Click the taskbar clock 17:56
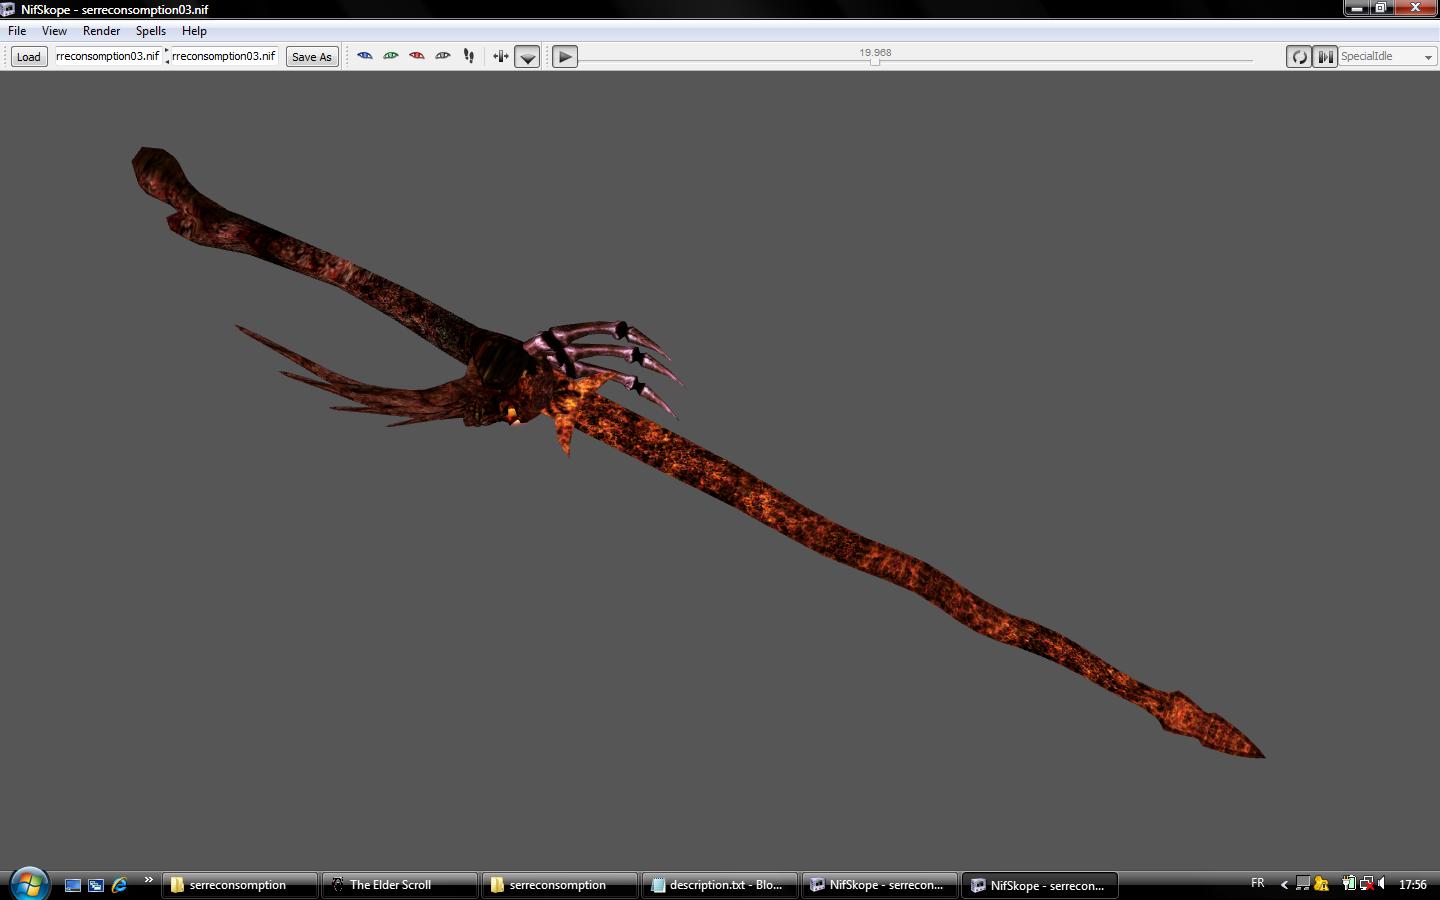1440x900 pixels. [1412, 885]
